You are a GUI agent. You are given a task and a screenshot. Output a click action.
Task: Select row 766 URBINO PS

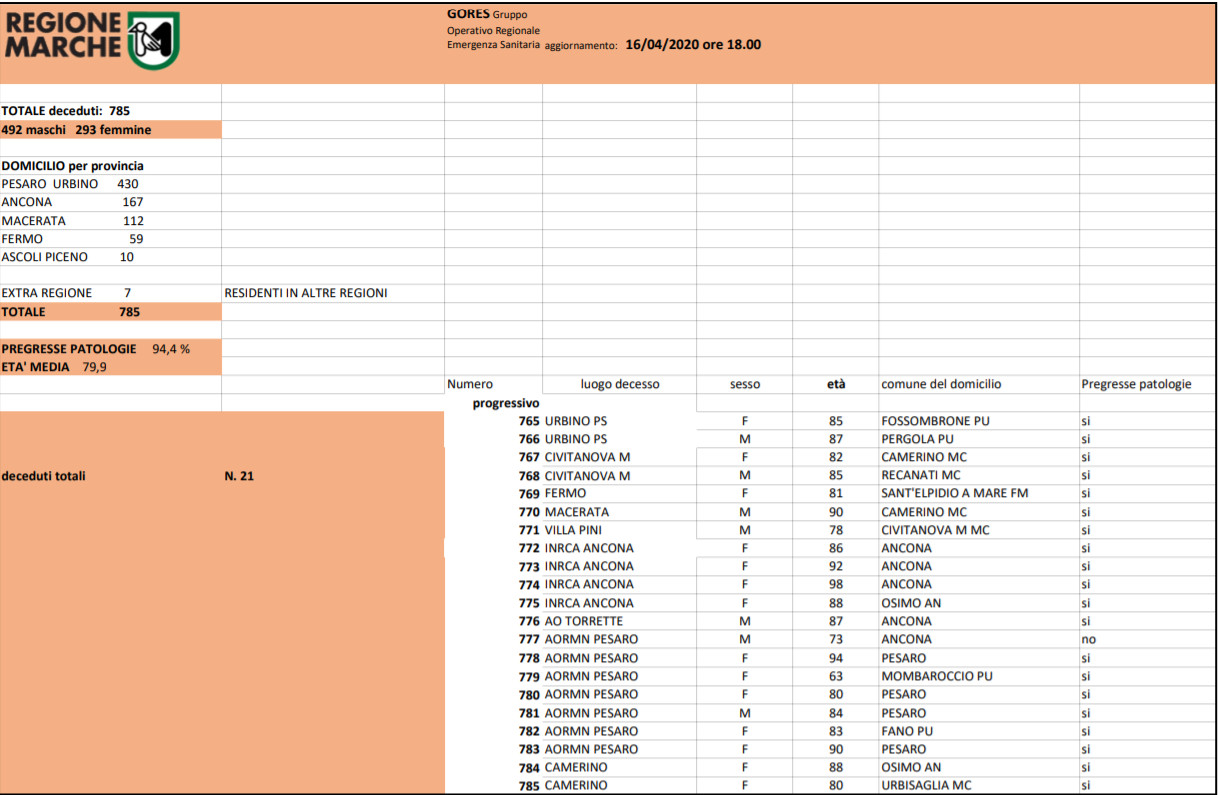click(830, 439)
